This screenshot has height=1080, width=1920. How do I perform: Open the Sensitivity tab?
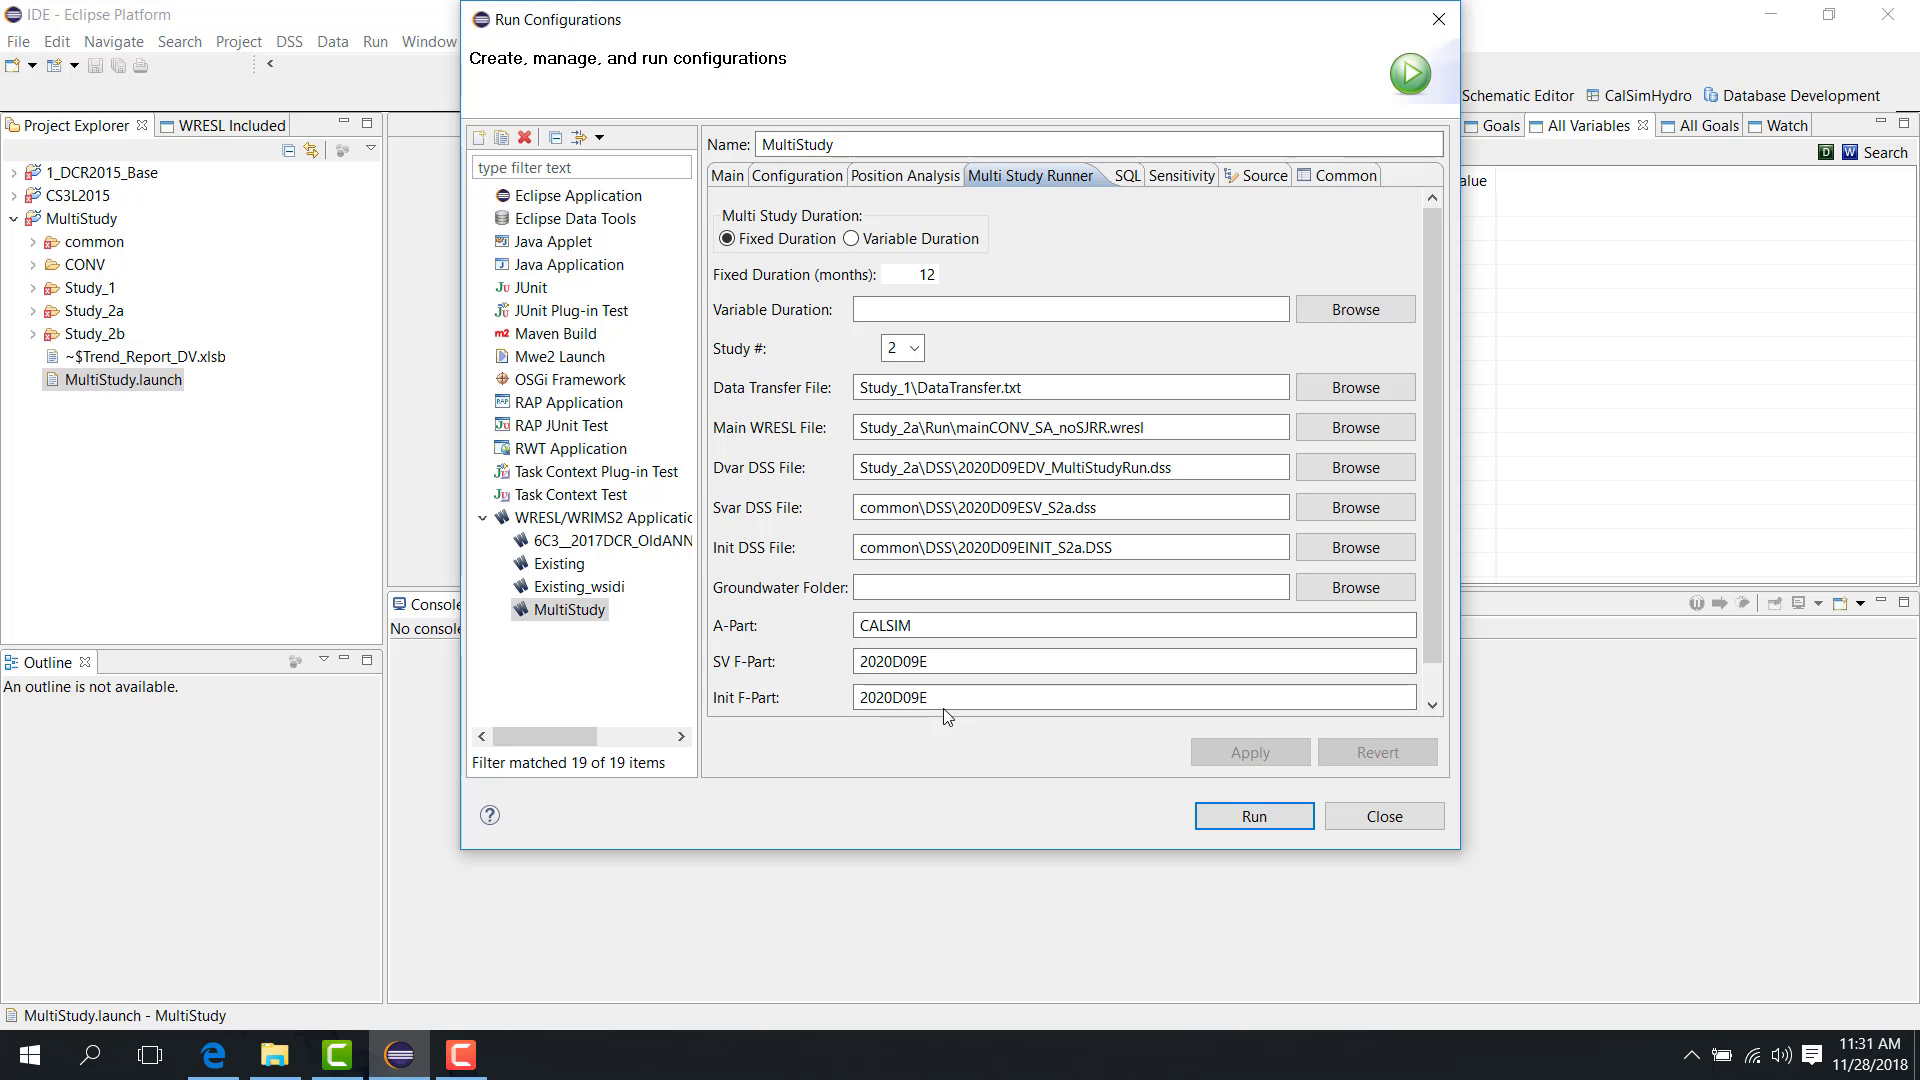1181,175
